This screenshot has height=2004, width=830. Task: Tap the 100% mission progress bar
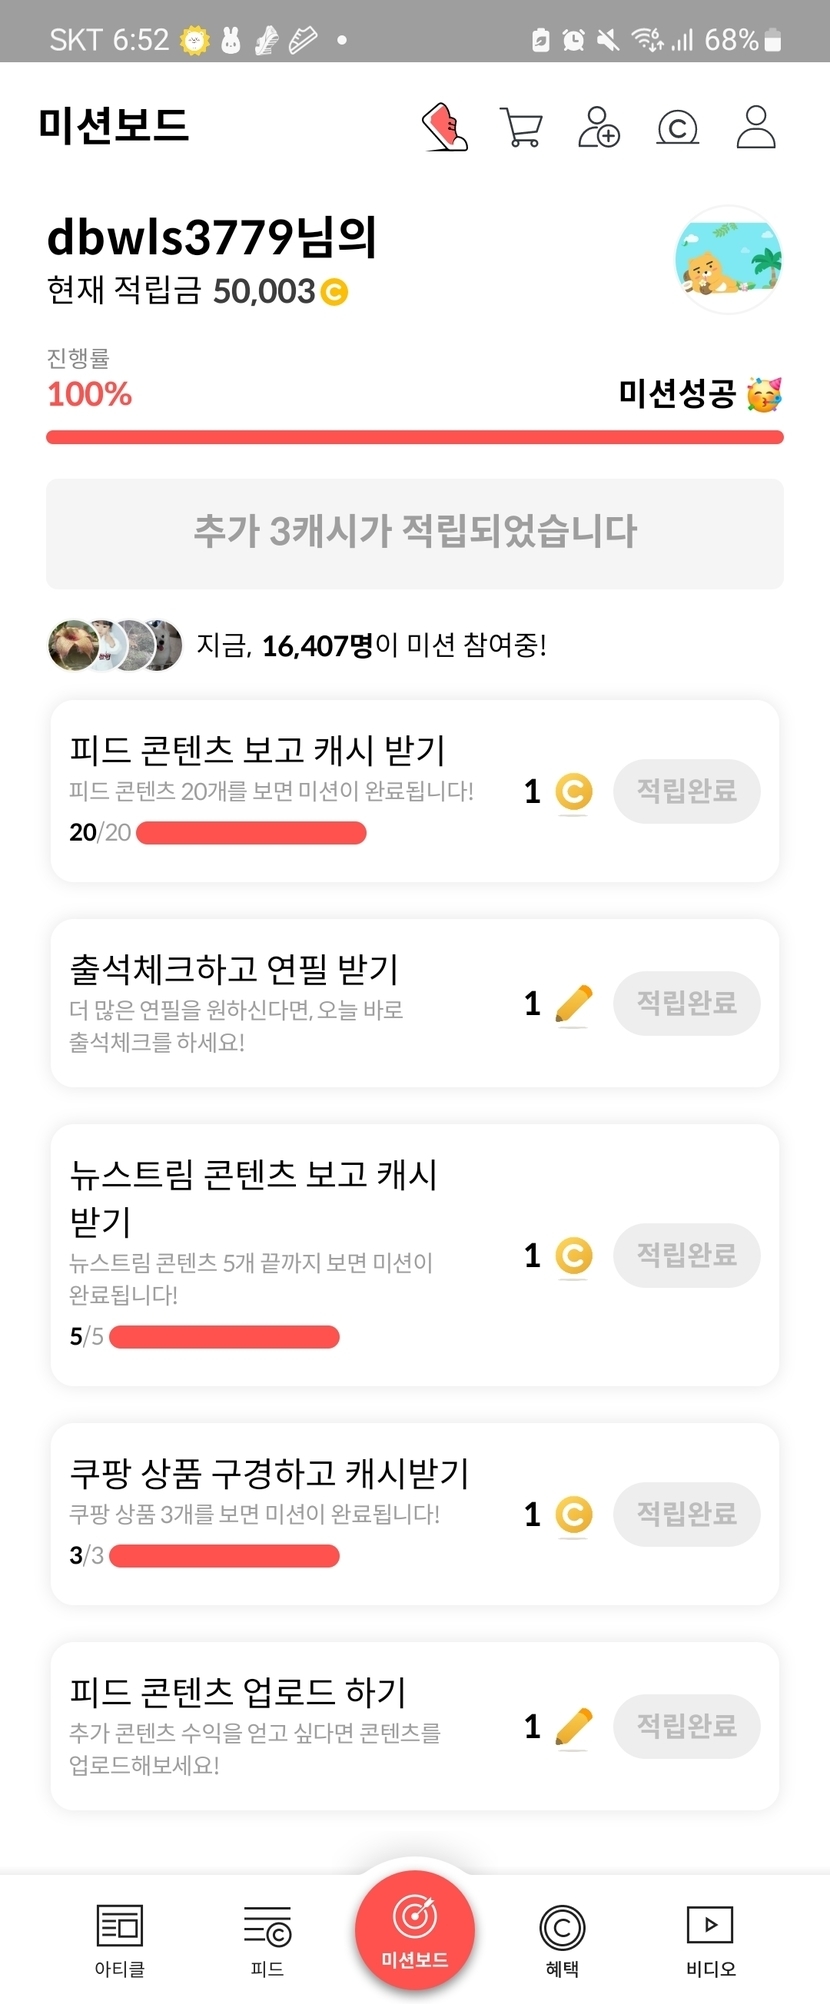click(x=415, y=437)
